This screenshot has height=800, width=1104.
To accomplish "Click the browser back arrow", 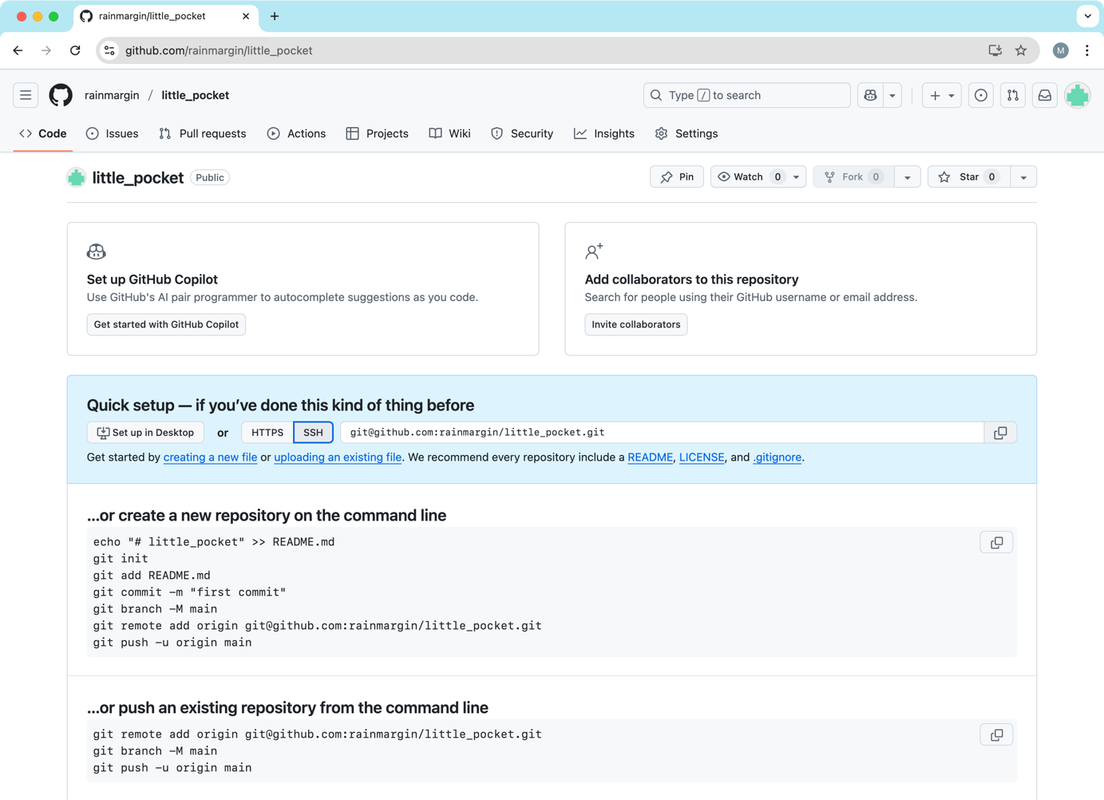I will [x=18, y=51].
